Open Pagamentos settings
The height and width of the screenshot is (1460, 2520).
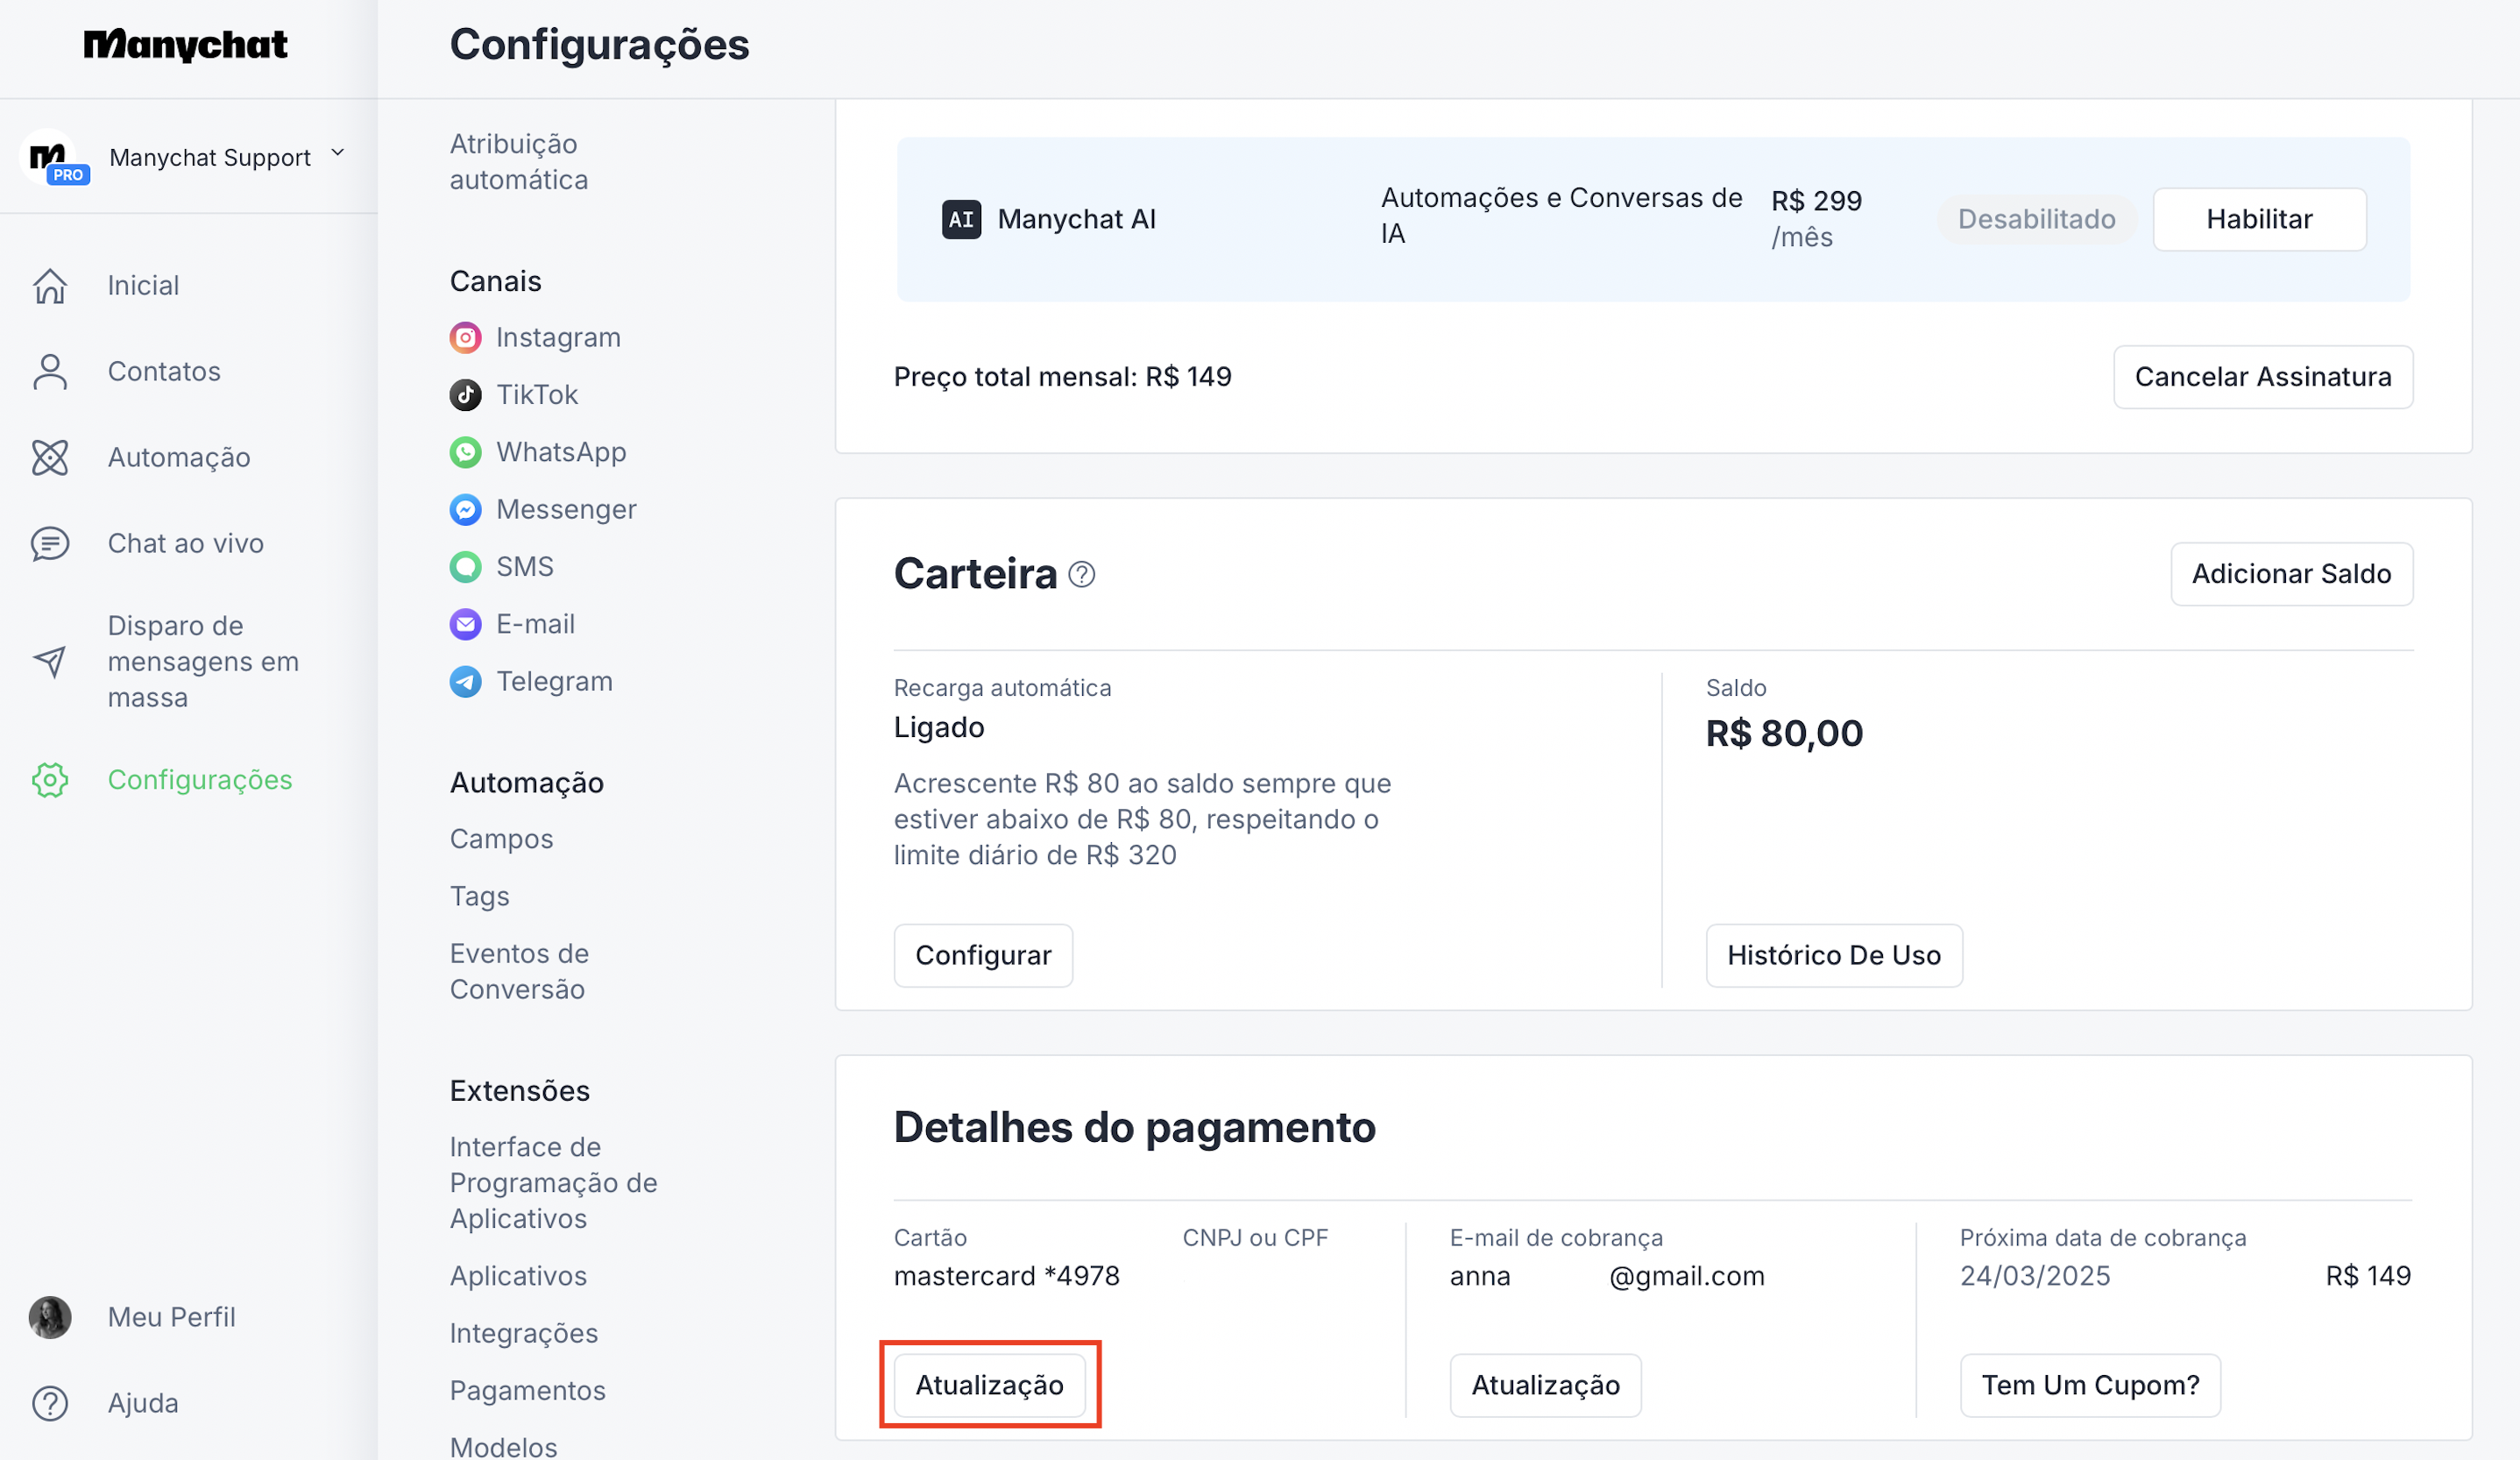point(527,1390)
